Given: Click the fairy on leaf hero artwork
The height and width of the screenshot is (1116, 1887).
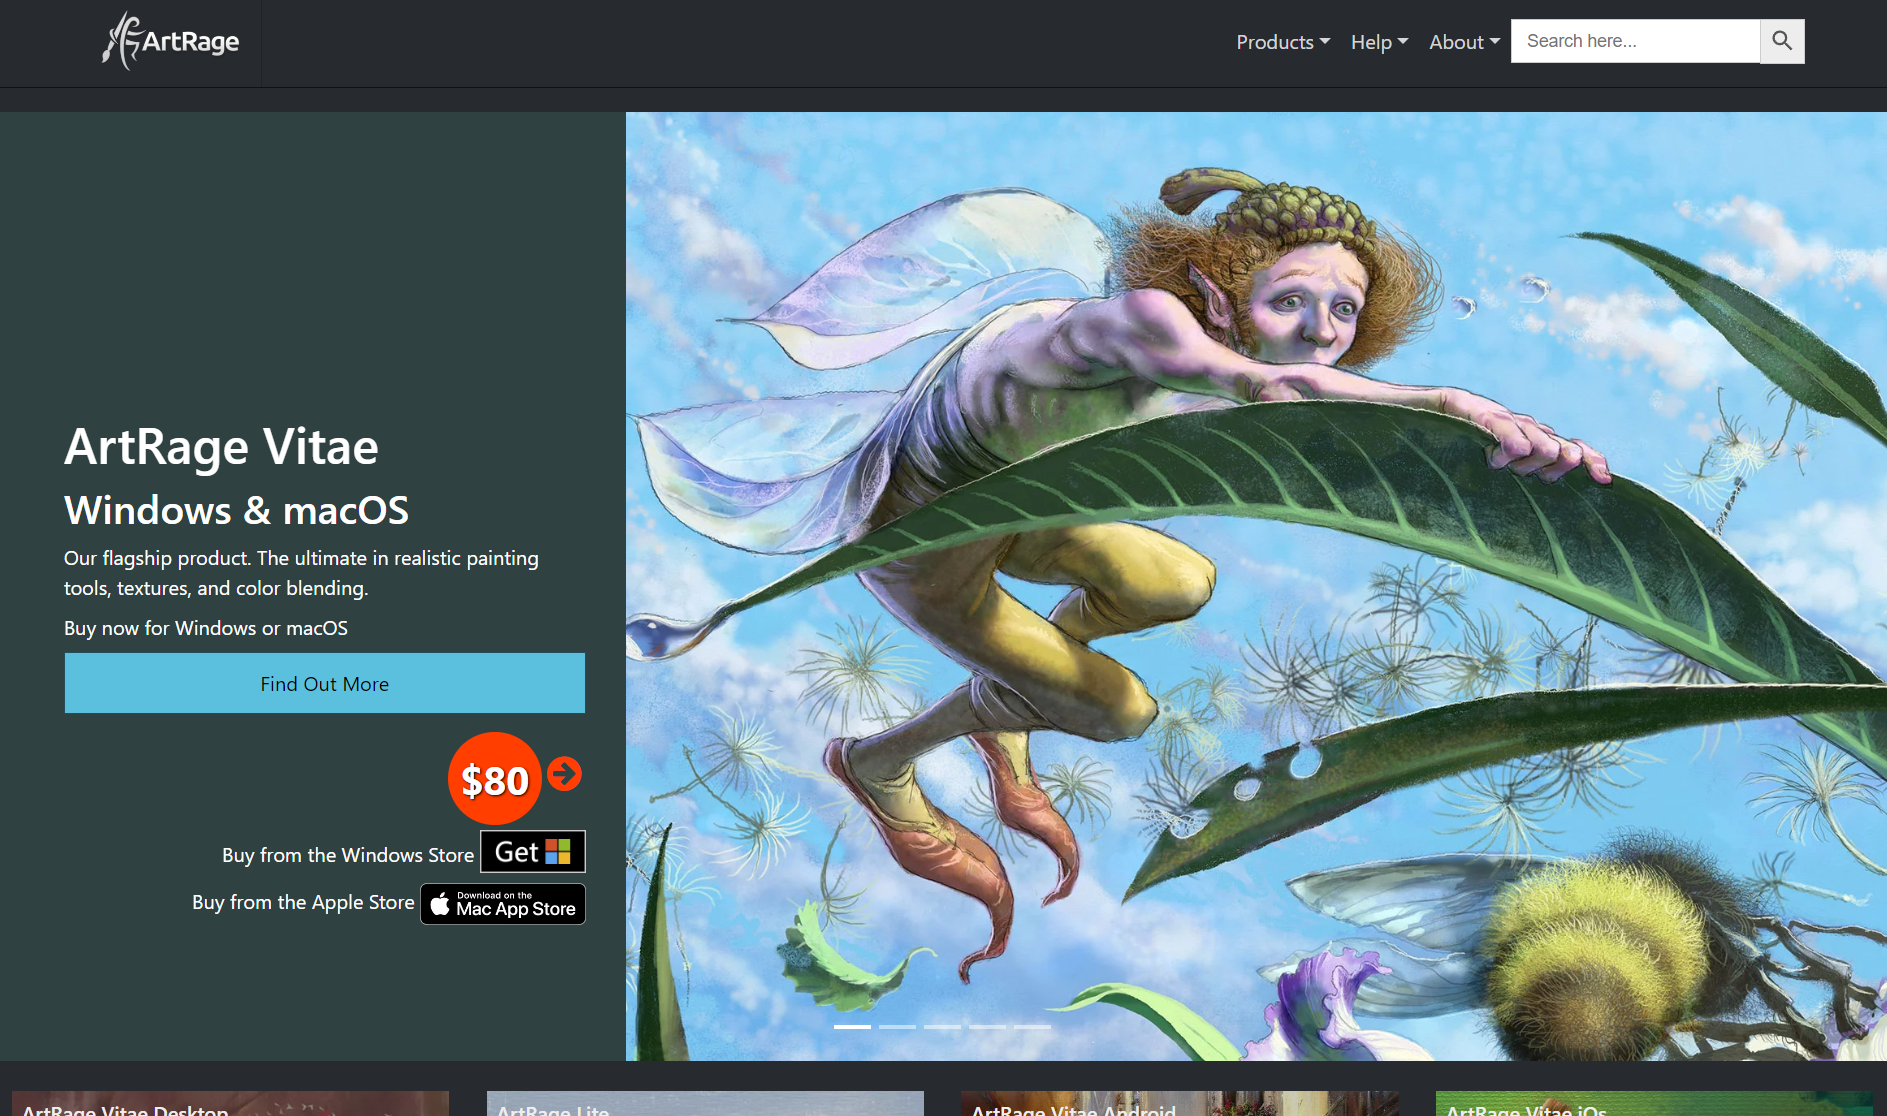Looking at the screenshot, I should (x=1256, y=586).
